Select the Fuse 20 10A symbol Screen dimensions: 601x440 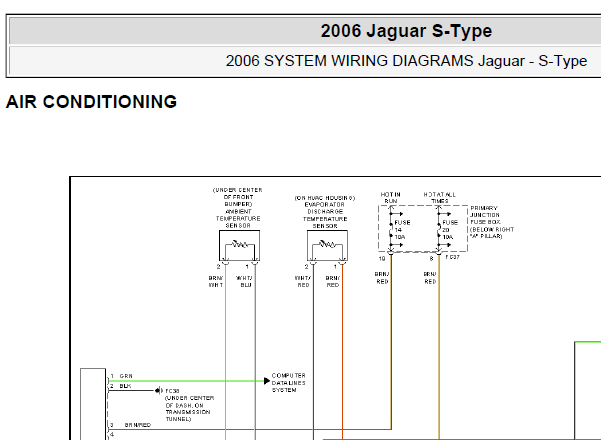tap(439, 229)
